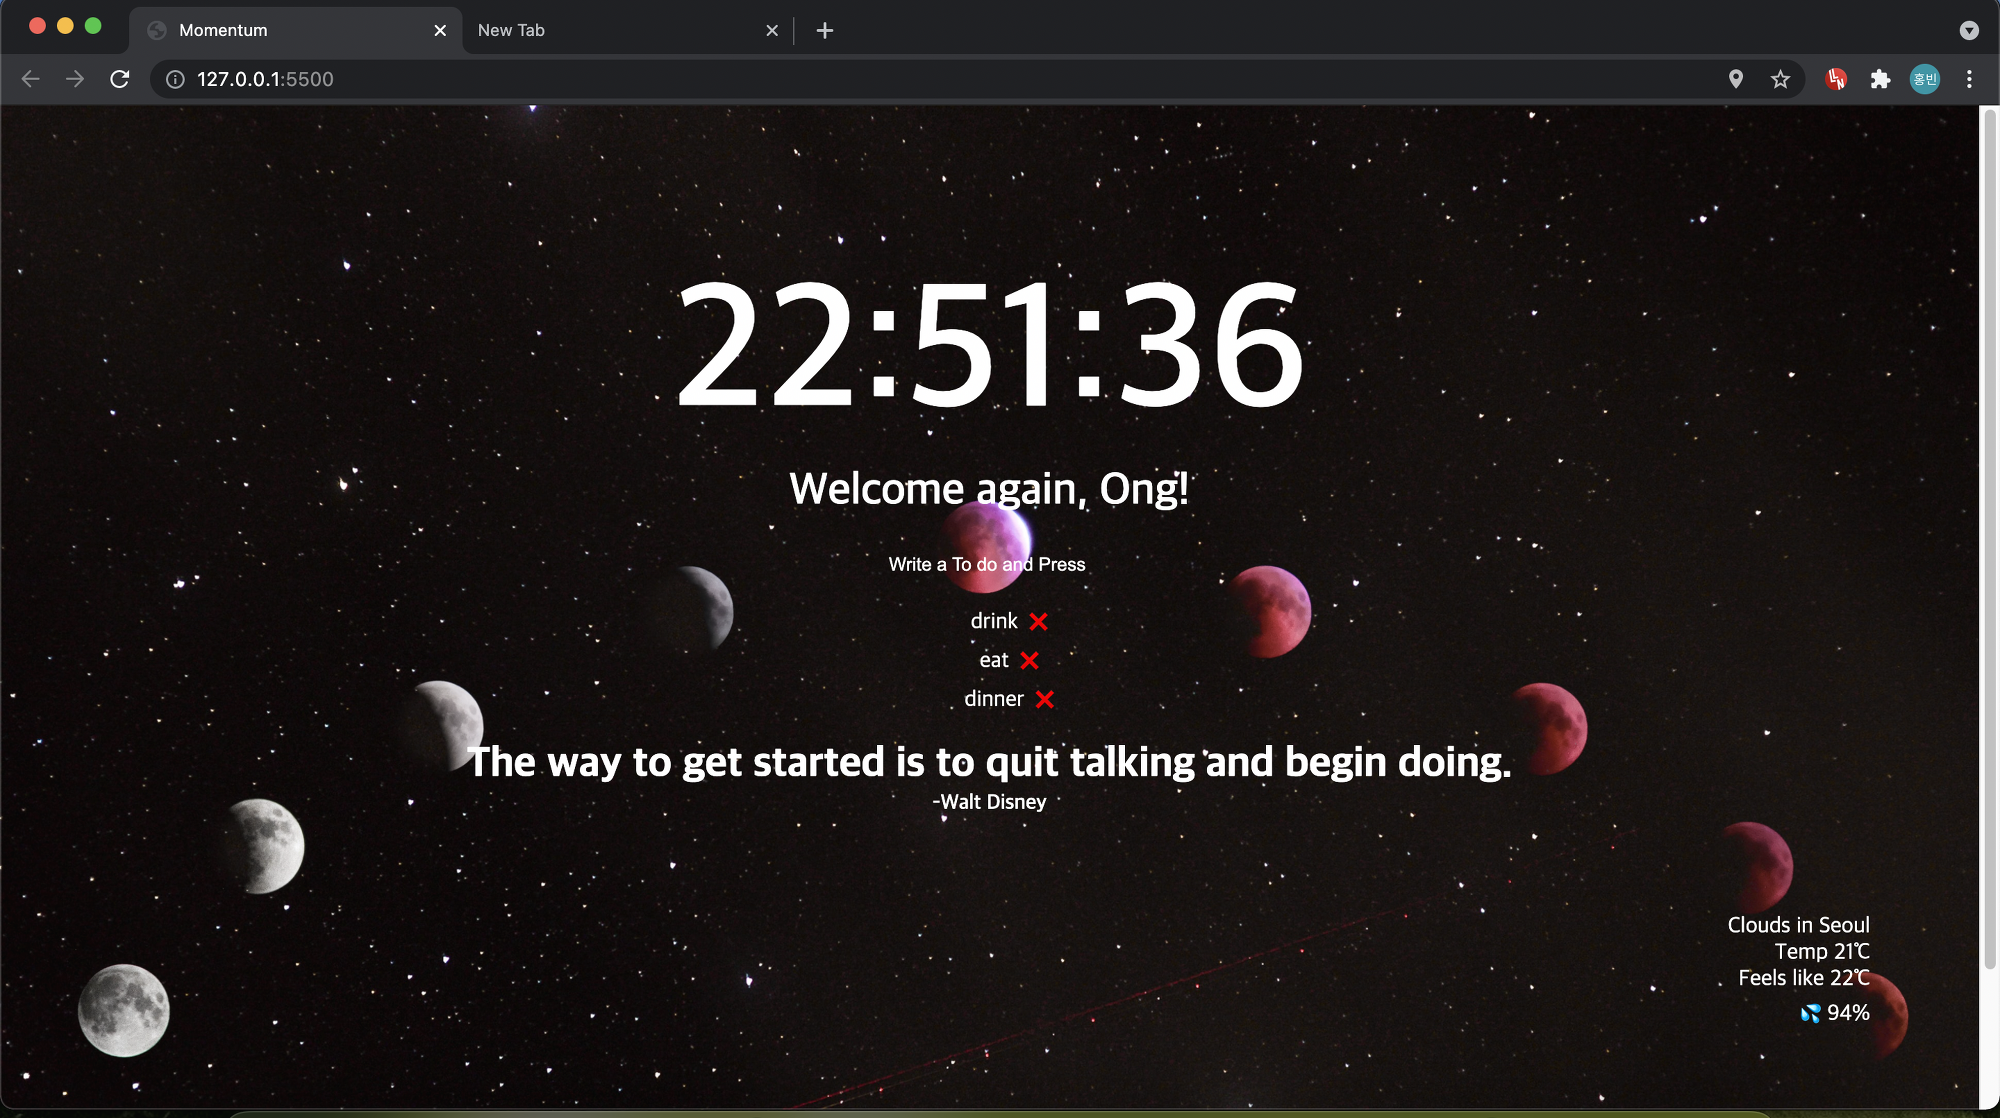Open a new tab with plus button
The height and width of the screenshot is (1118, 2000).
824,30
